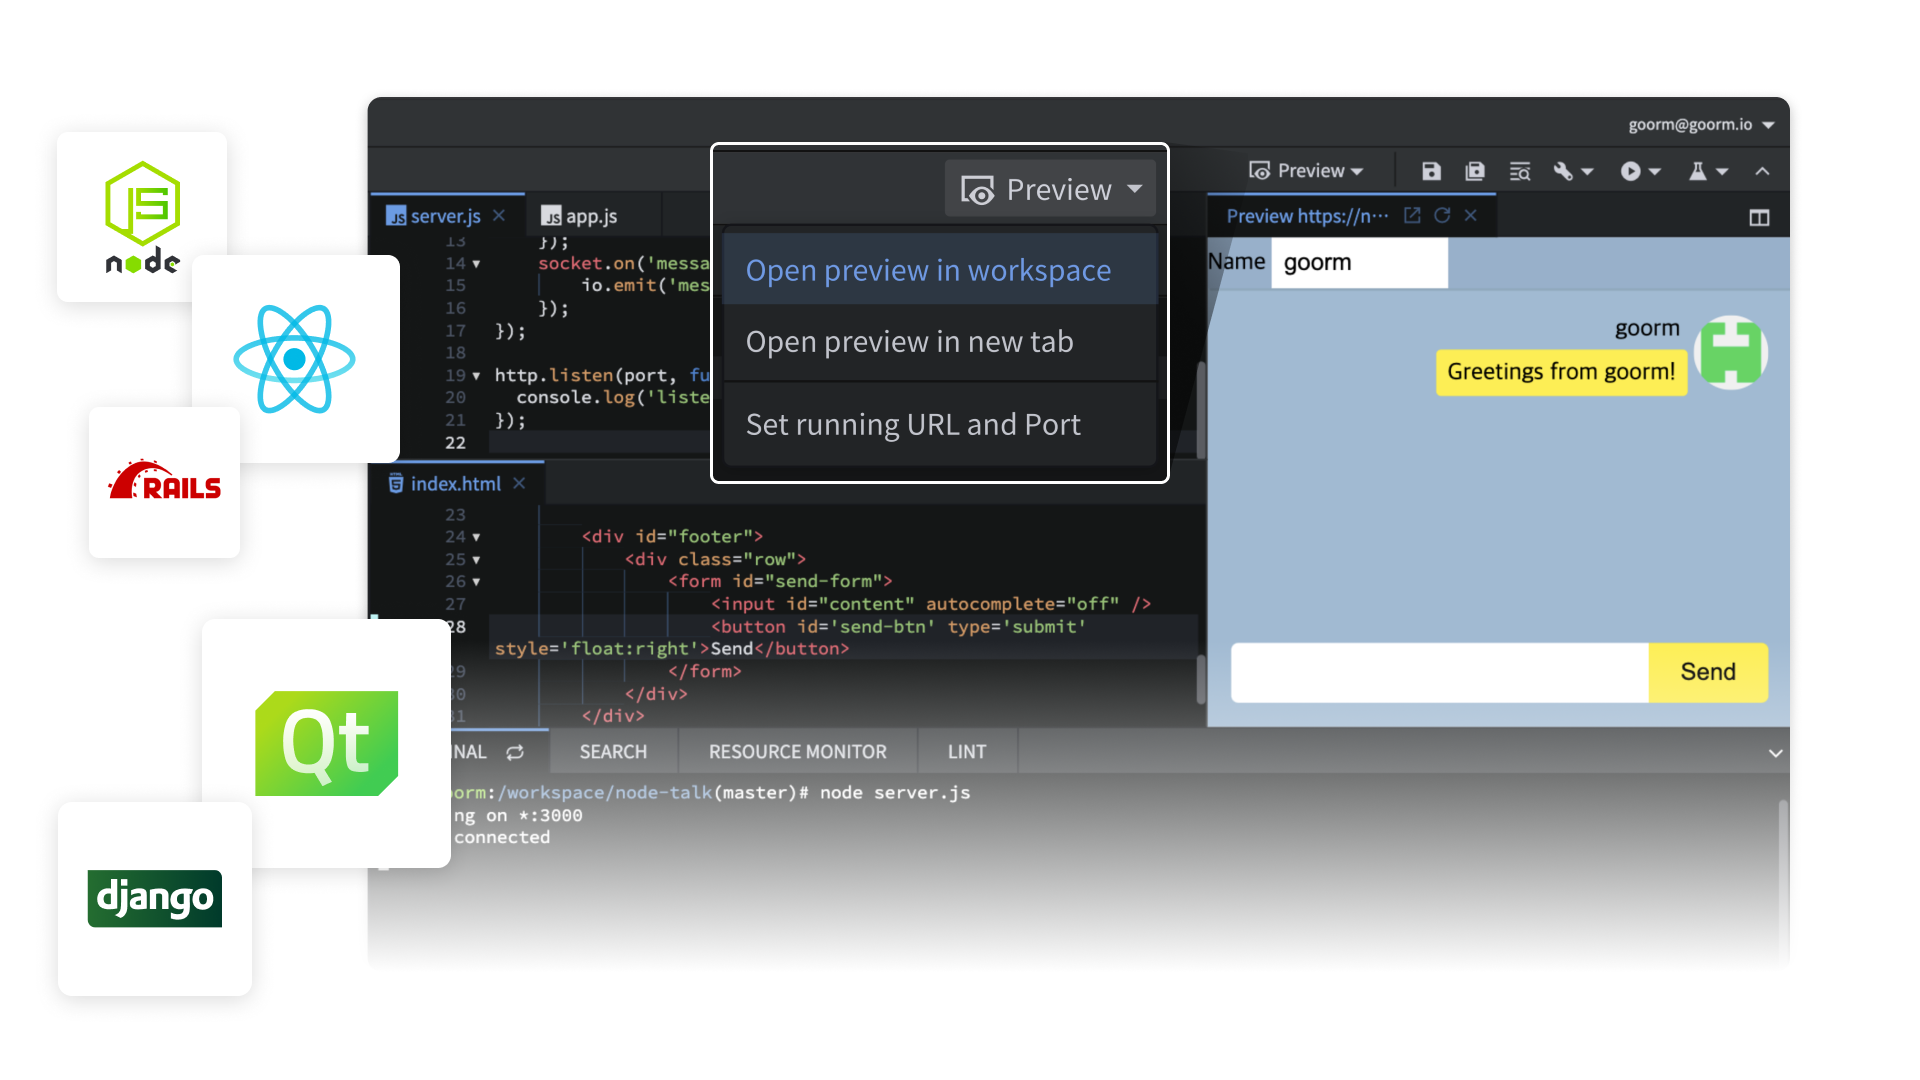Click the '<form id="send-form">' code line
Viewport: 1920px width, 1080px height.
[780, 581]
